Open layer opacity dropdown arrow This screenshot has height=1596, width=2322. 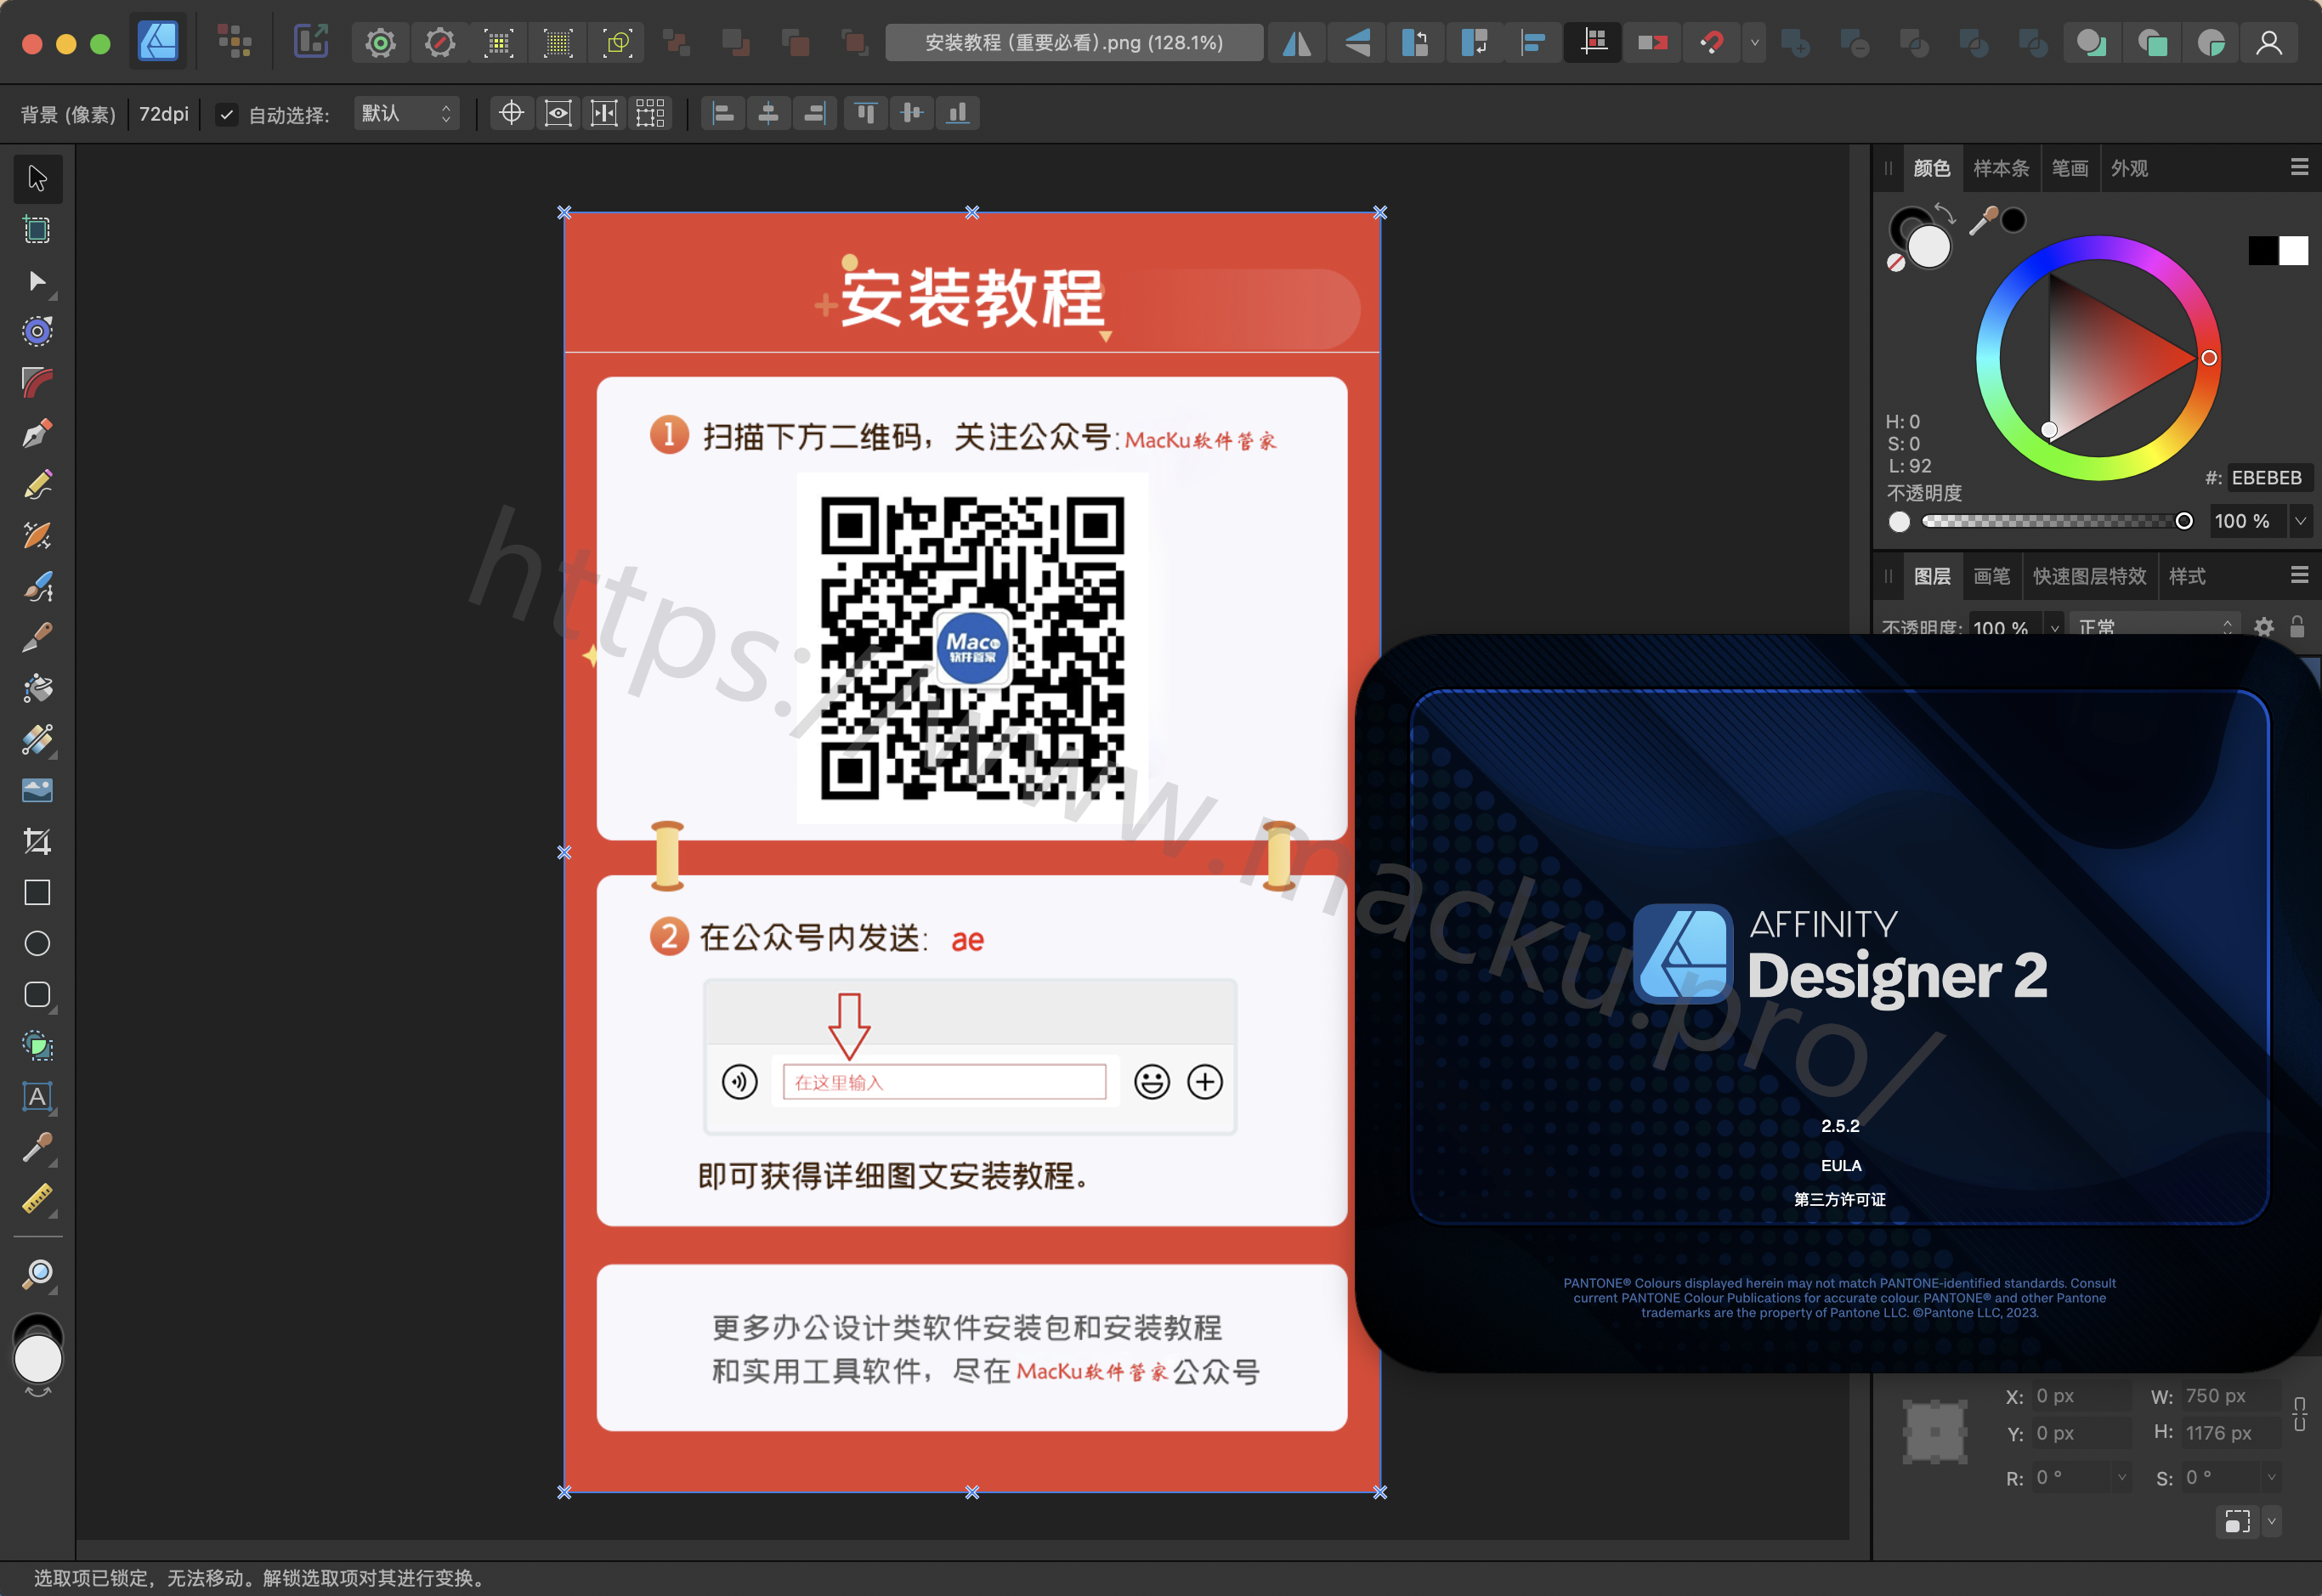point(2055,627)
